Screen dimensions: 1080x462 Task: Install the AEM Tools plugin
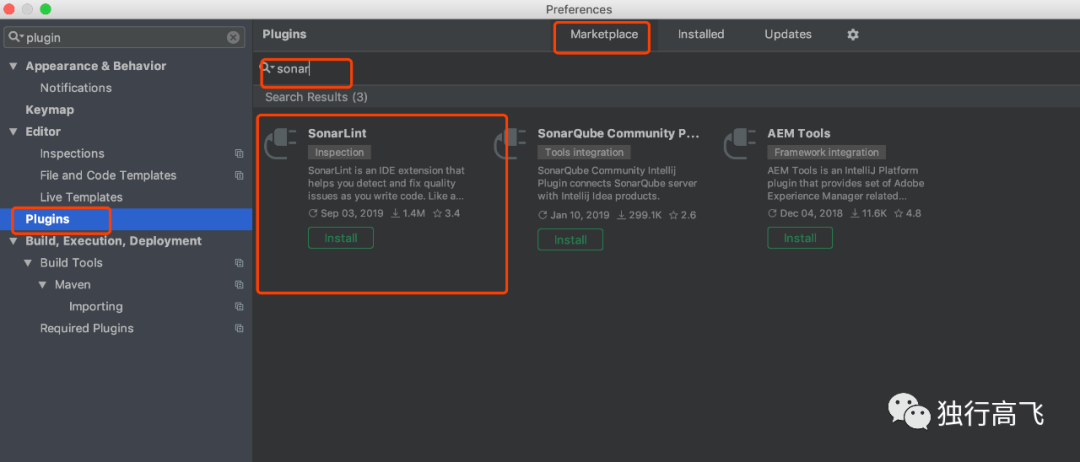pos(800,238)
